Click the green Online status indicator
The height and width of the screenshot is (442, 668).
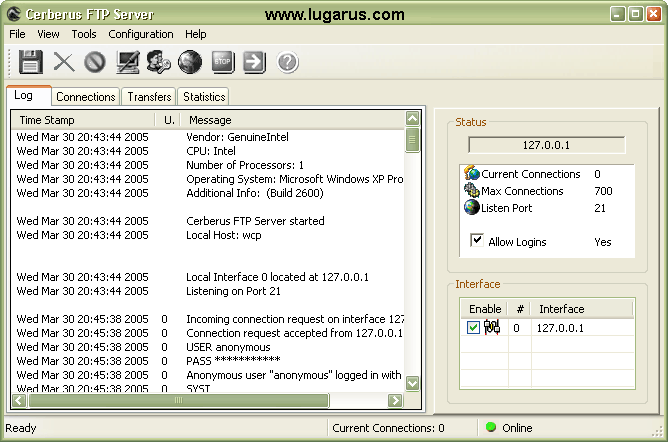[x=491, y=427]
